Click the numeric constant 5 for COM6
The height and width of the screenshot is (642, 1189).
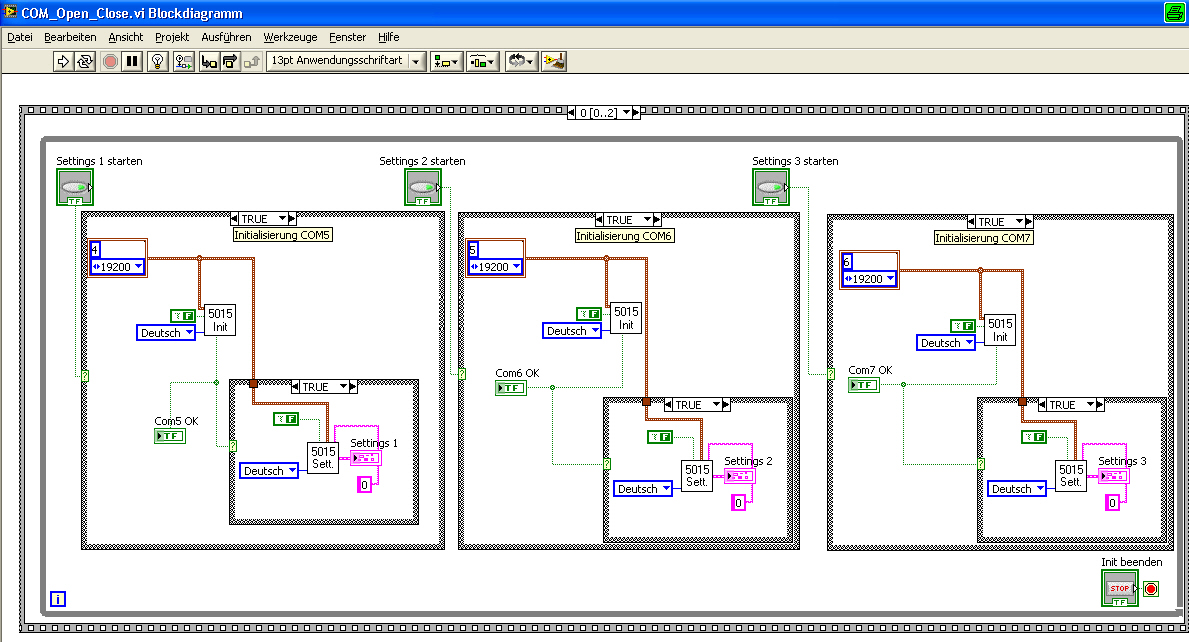pyautogui.click(x=473, y=249)
